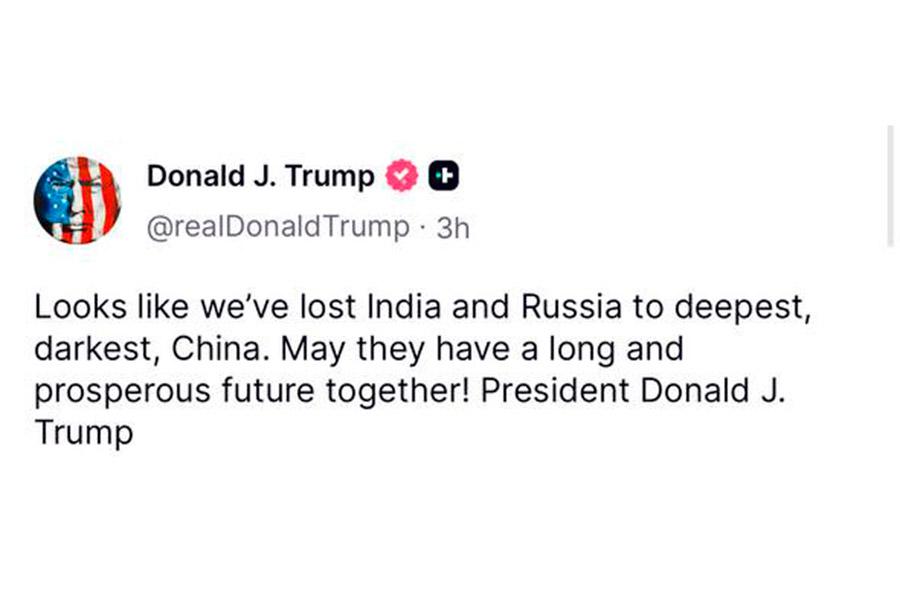Screen dimensions: 900x600
Task: Open the flag-themed profile avatar
Action: [77, 200]
